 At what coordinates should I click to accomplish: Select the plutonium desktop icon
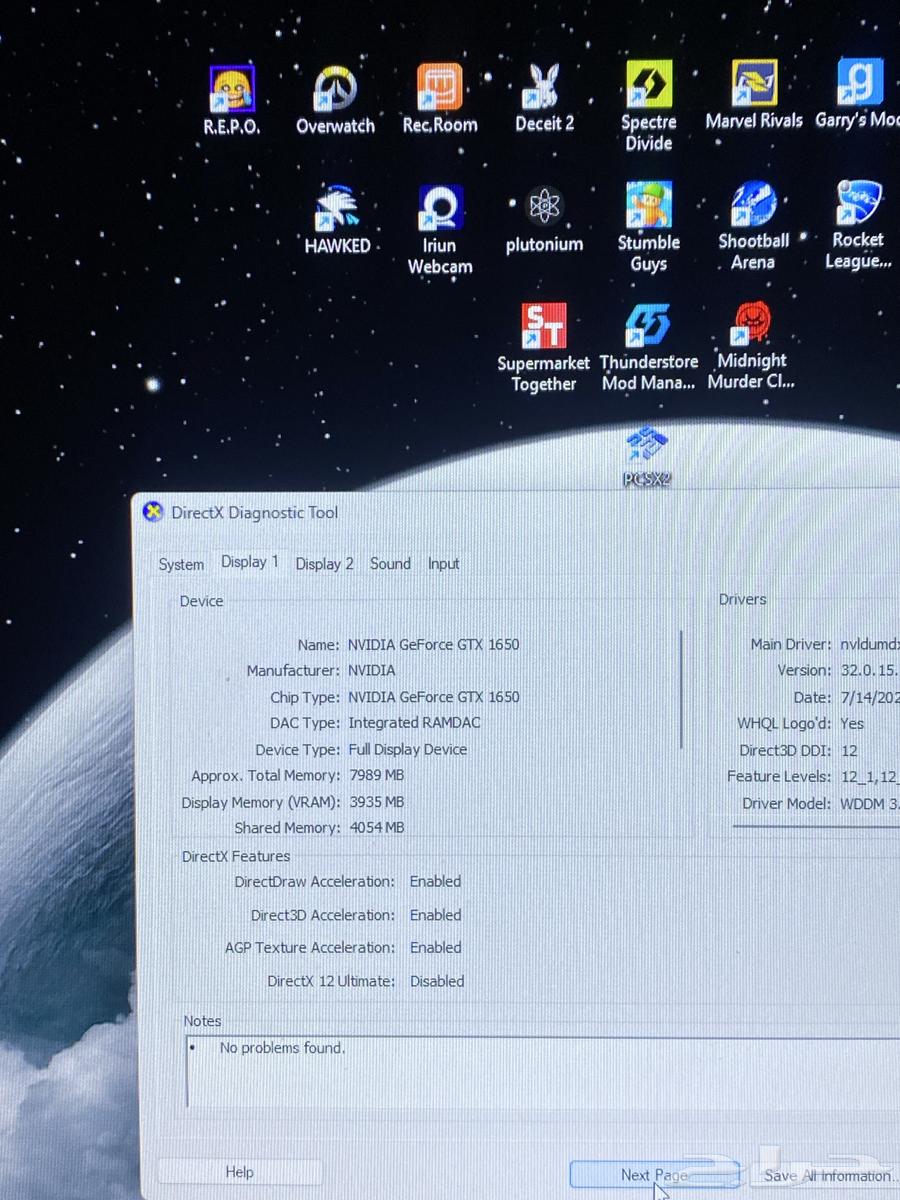click(x=544, y=220)
